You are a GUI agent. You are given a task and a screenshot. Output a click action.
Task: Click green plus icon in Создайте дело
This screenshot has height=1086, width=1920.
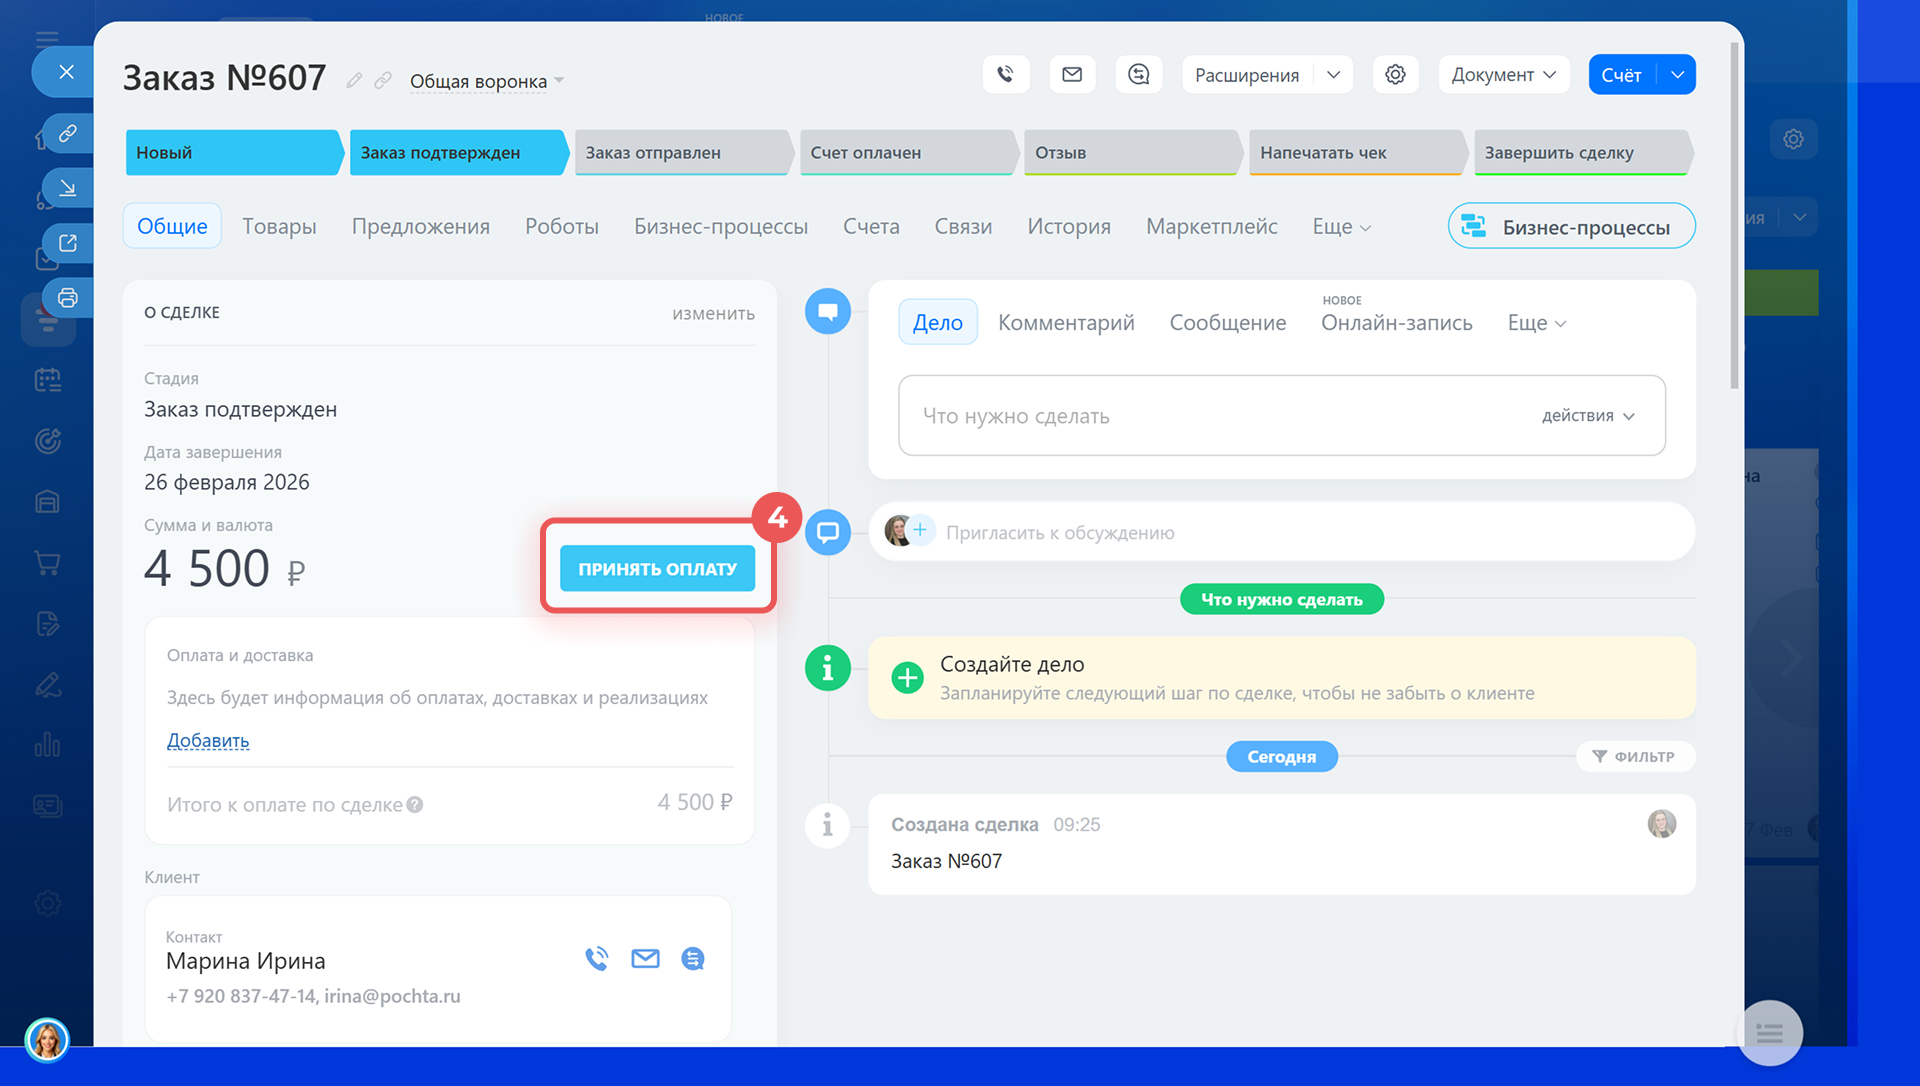pos(907,678)
